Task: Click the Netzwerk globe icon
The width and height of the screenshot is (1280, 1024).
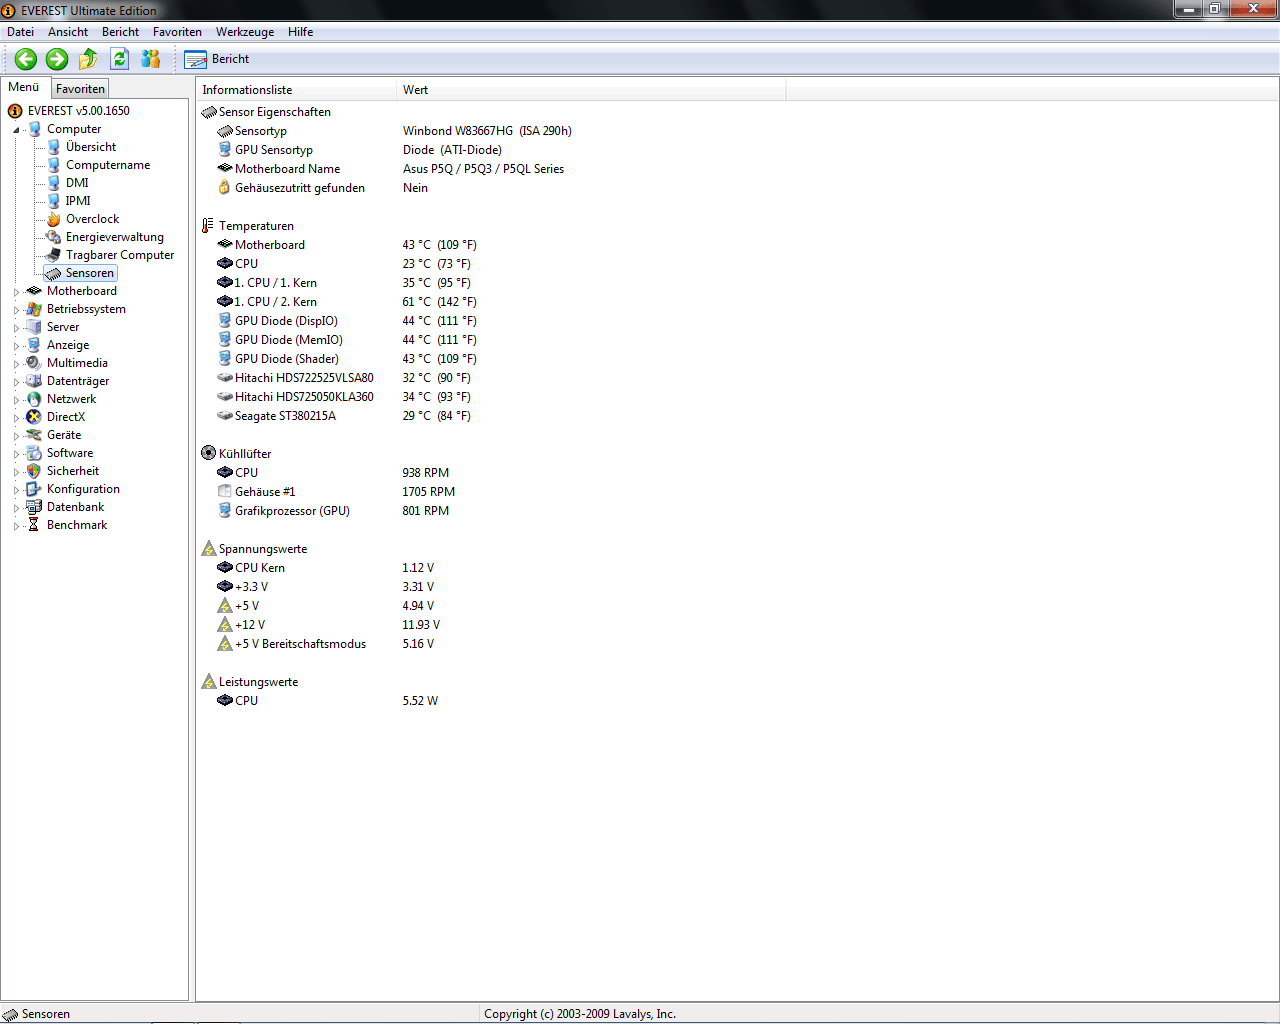Action: (34, 399)
